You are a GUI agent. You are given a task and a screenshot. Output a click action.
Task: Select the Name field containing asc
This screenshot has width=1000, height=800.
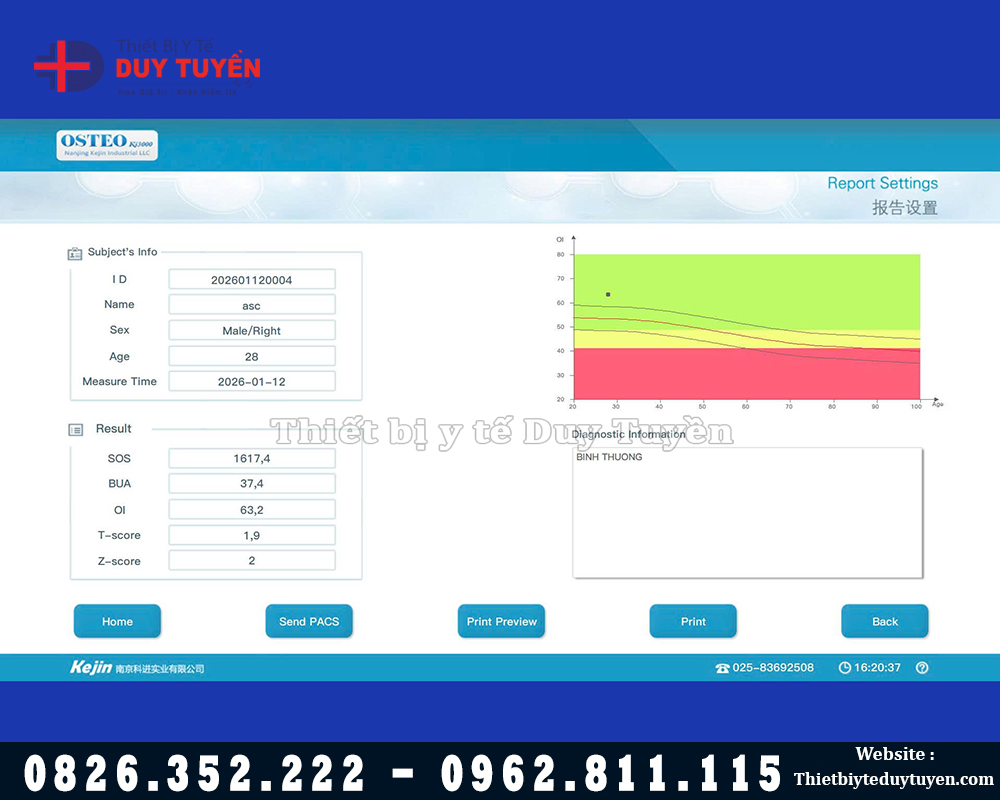(x=252, y=305)
